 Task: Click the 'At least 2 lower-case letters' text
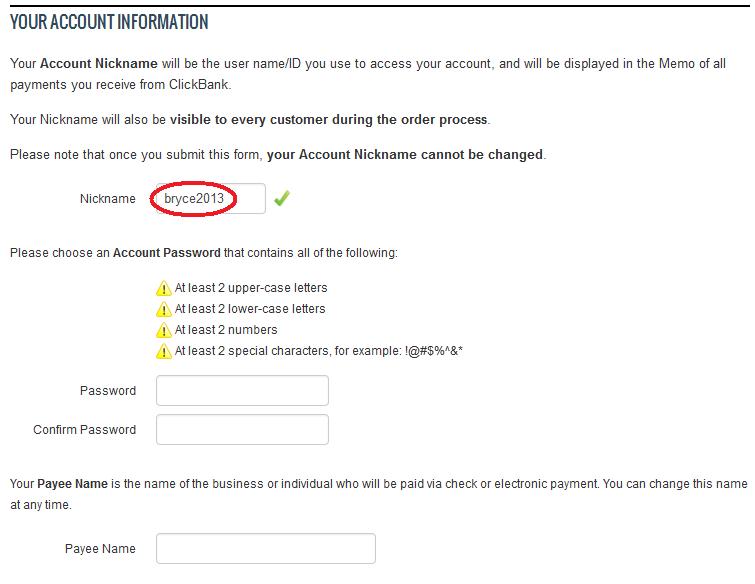(x=250, y=309)
